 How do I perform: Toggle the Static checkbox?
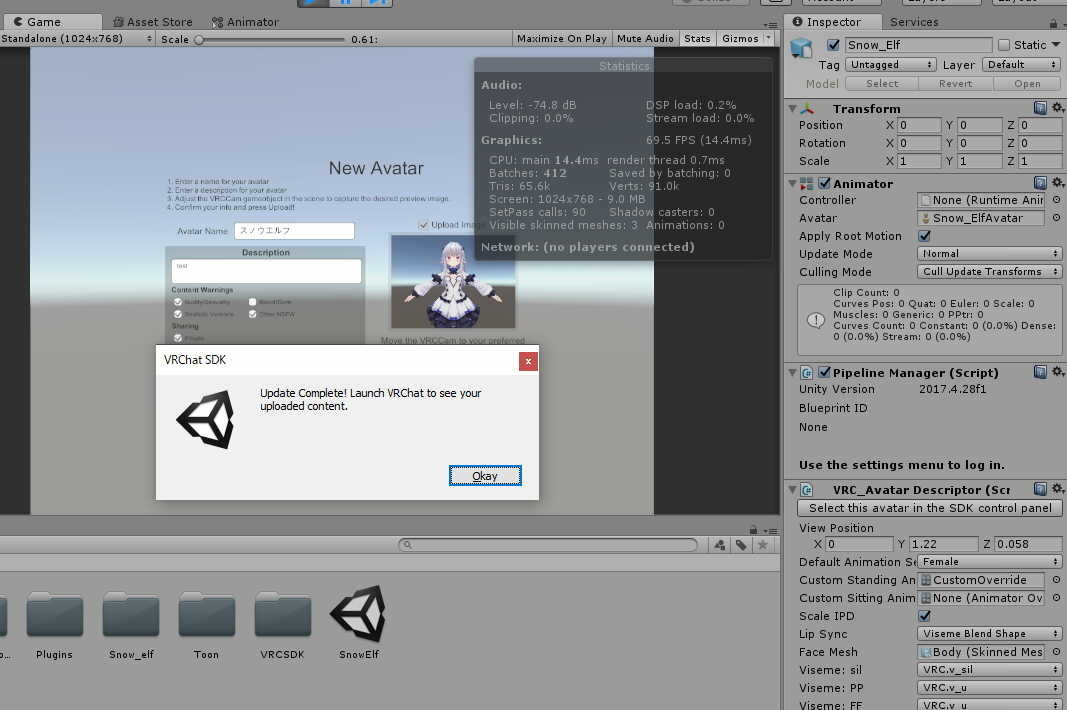coord(1004,45)
